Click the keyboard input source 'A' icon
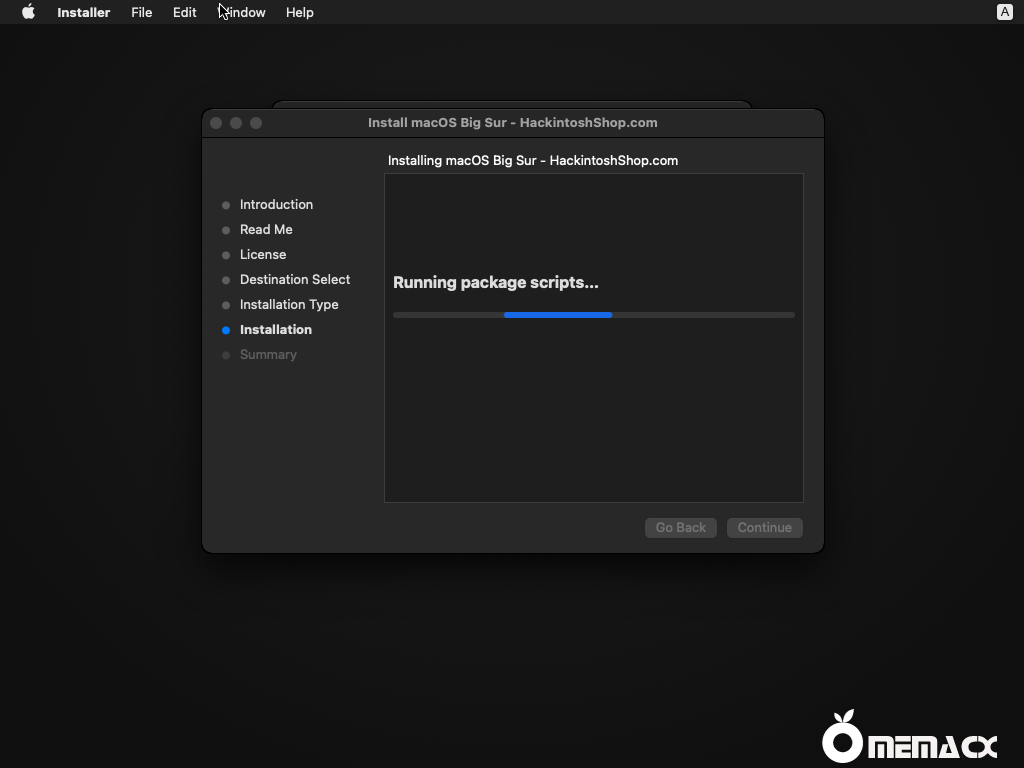 (x=1003, y=12)
